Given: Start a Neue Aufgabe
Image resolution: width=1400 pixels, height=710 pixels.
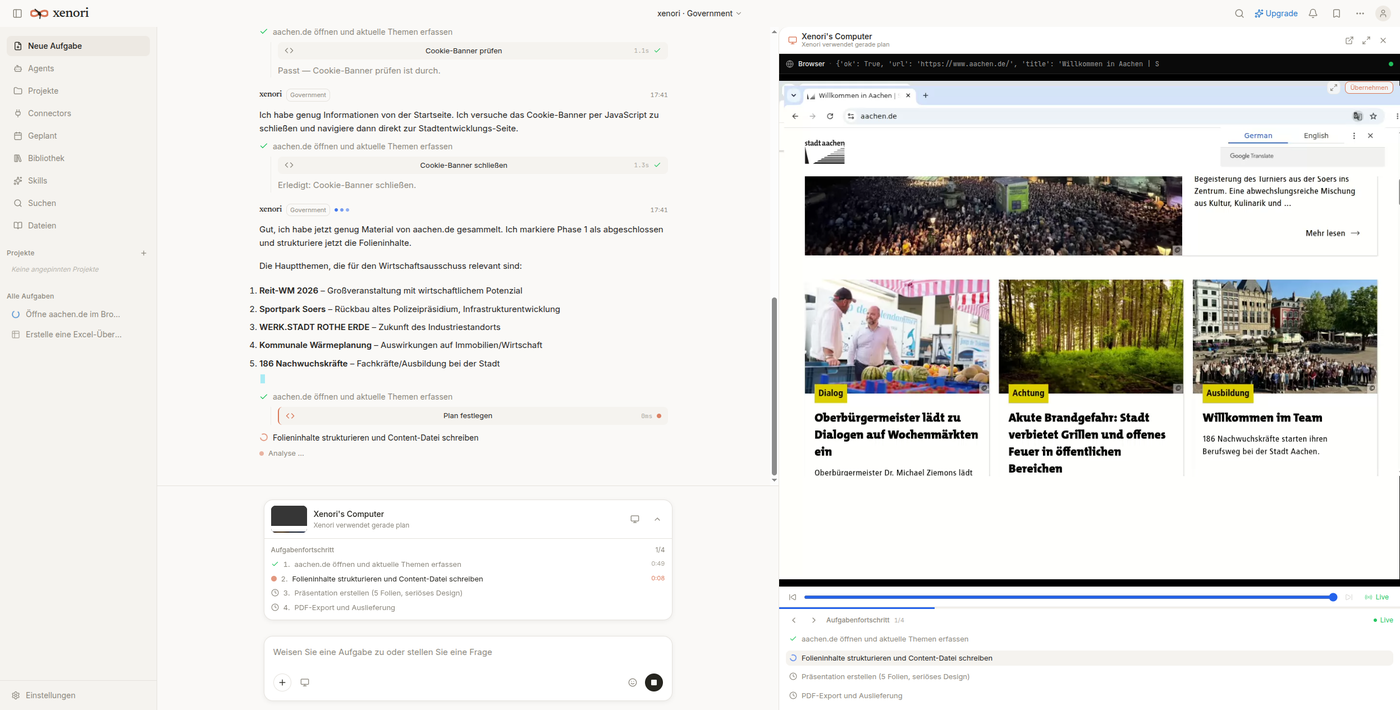Looking at the screenshot, I should coord(78,46).
